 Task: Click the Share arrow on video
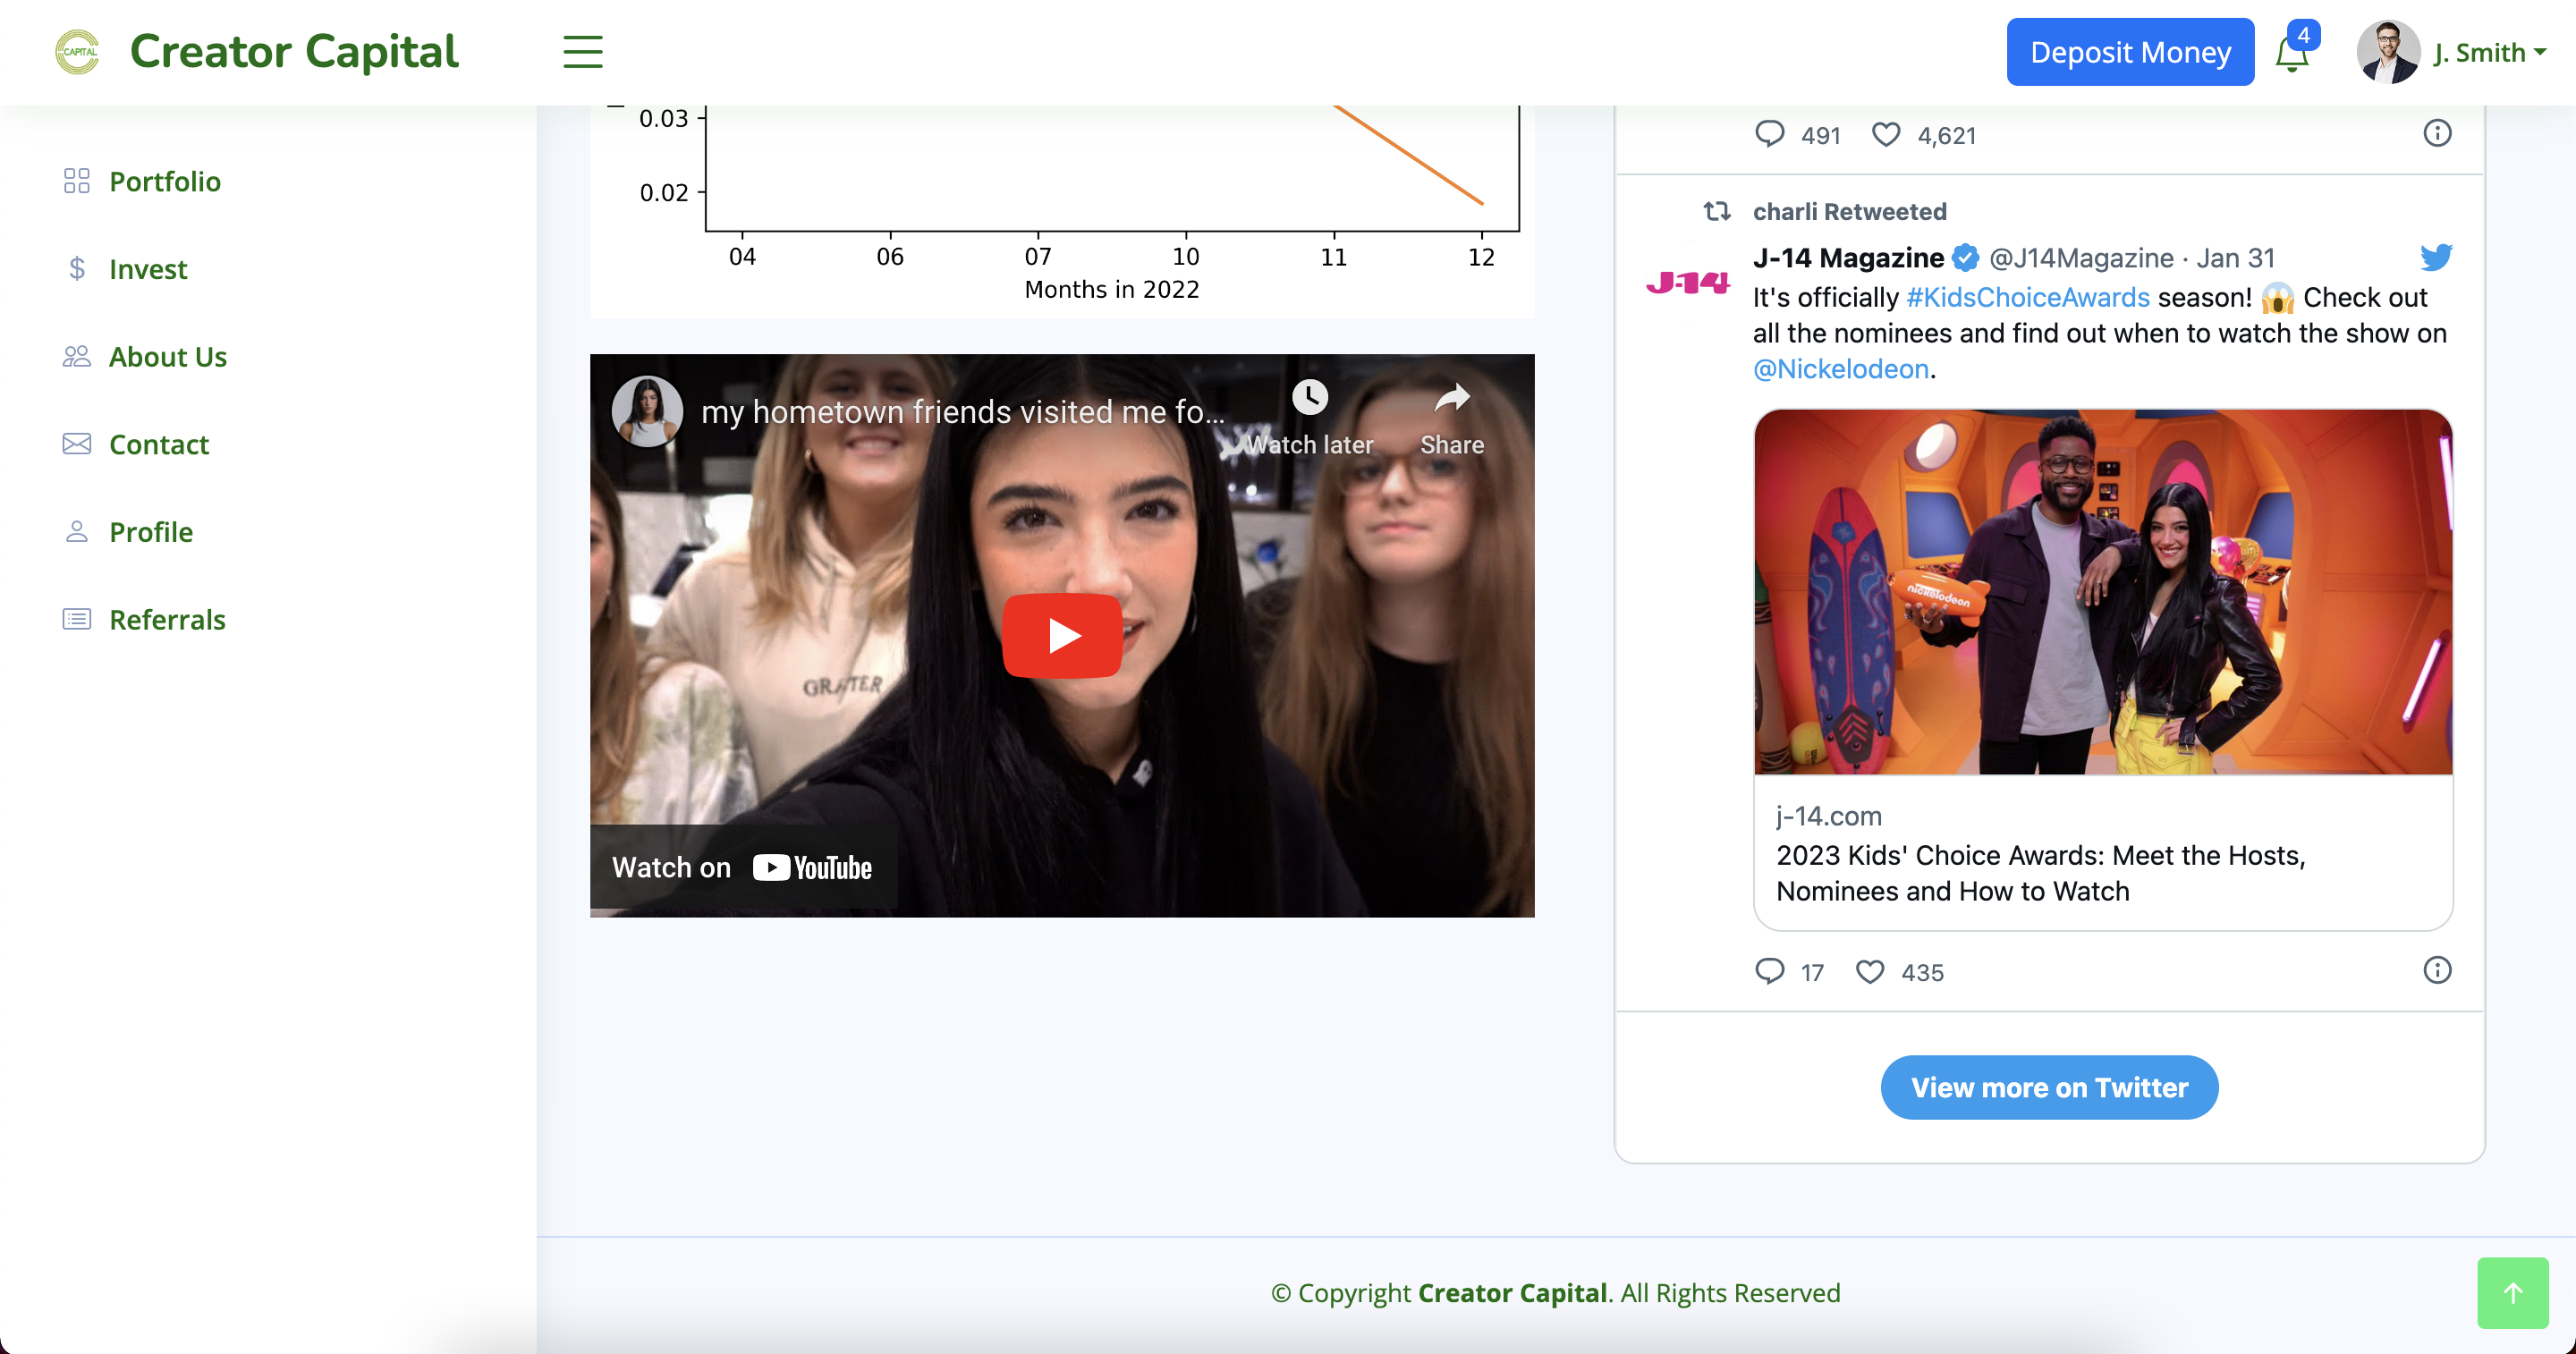(x=1451, y=398)
